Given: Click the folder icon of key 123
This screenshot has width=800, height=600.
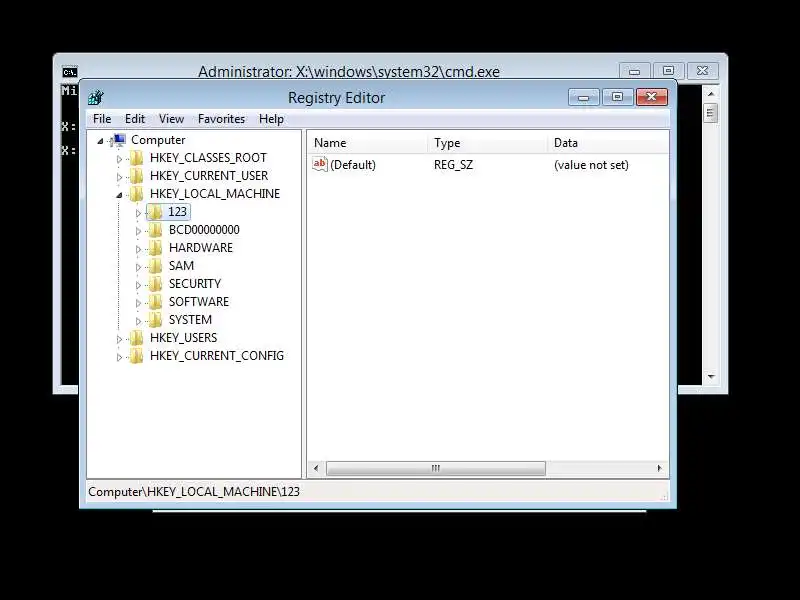Looking at the screenshot, I should [155, 212].
